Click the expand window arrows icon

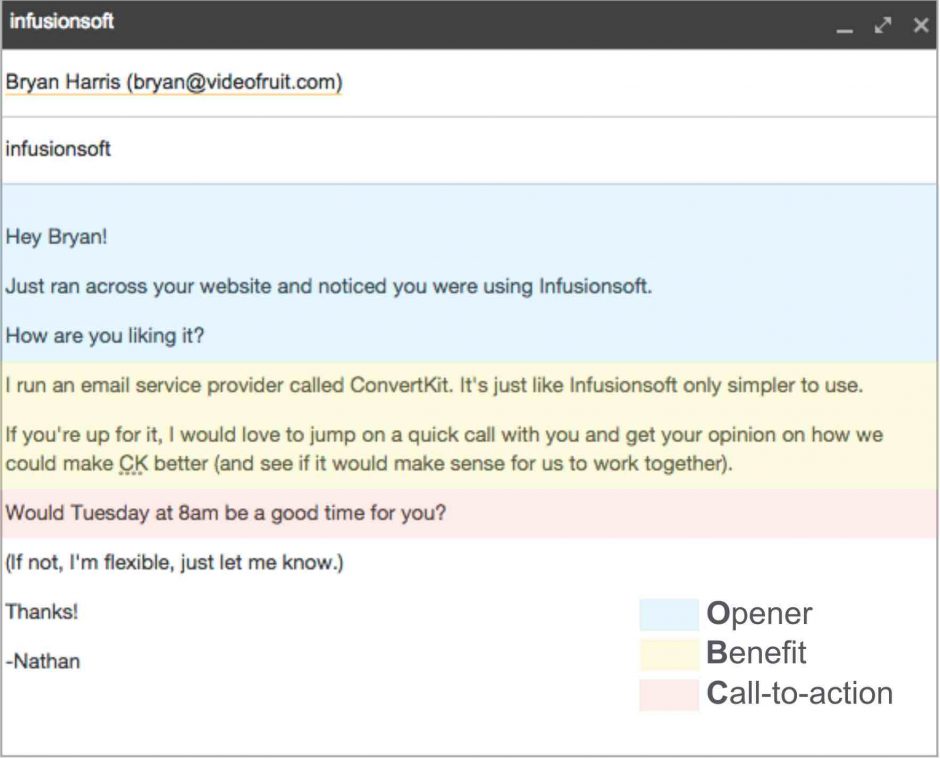point(883,23)
